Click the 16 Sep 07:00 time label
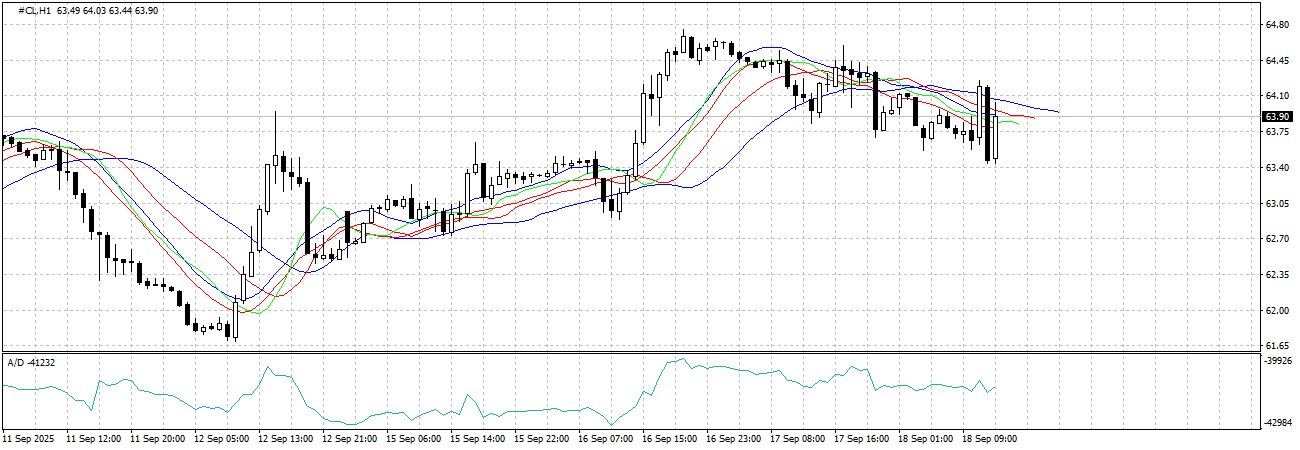Image resolution: width=1300 pixels, height=450 pixels. click(x=605, y=439)
